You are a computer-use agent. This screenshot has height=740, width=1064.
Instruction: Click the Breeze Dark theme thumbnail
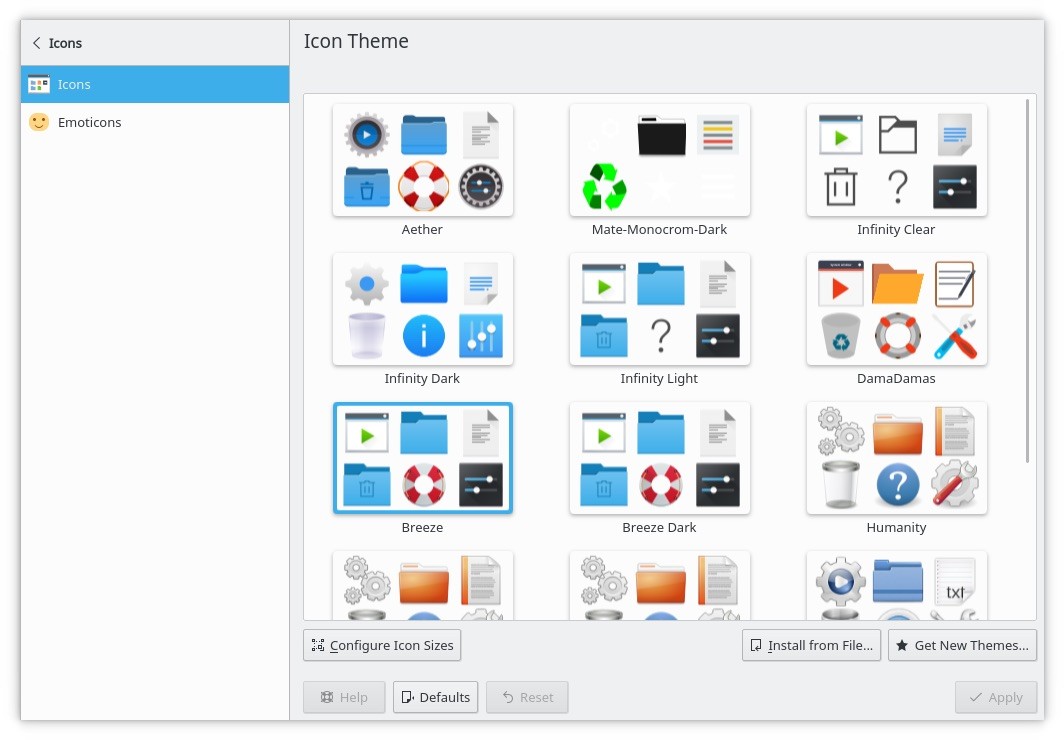(x=659, y=458)
